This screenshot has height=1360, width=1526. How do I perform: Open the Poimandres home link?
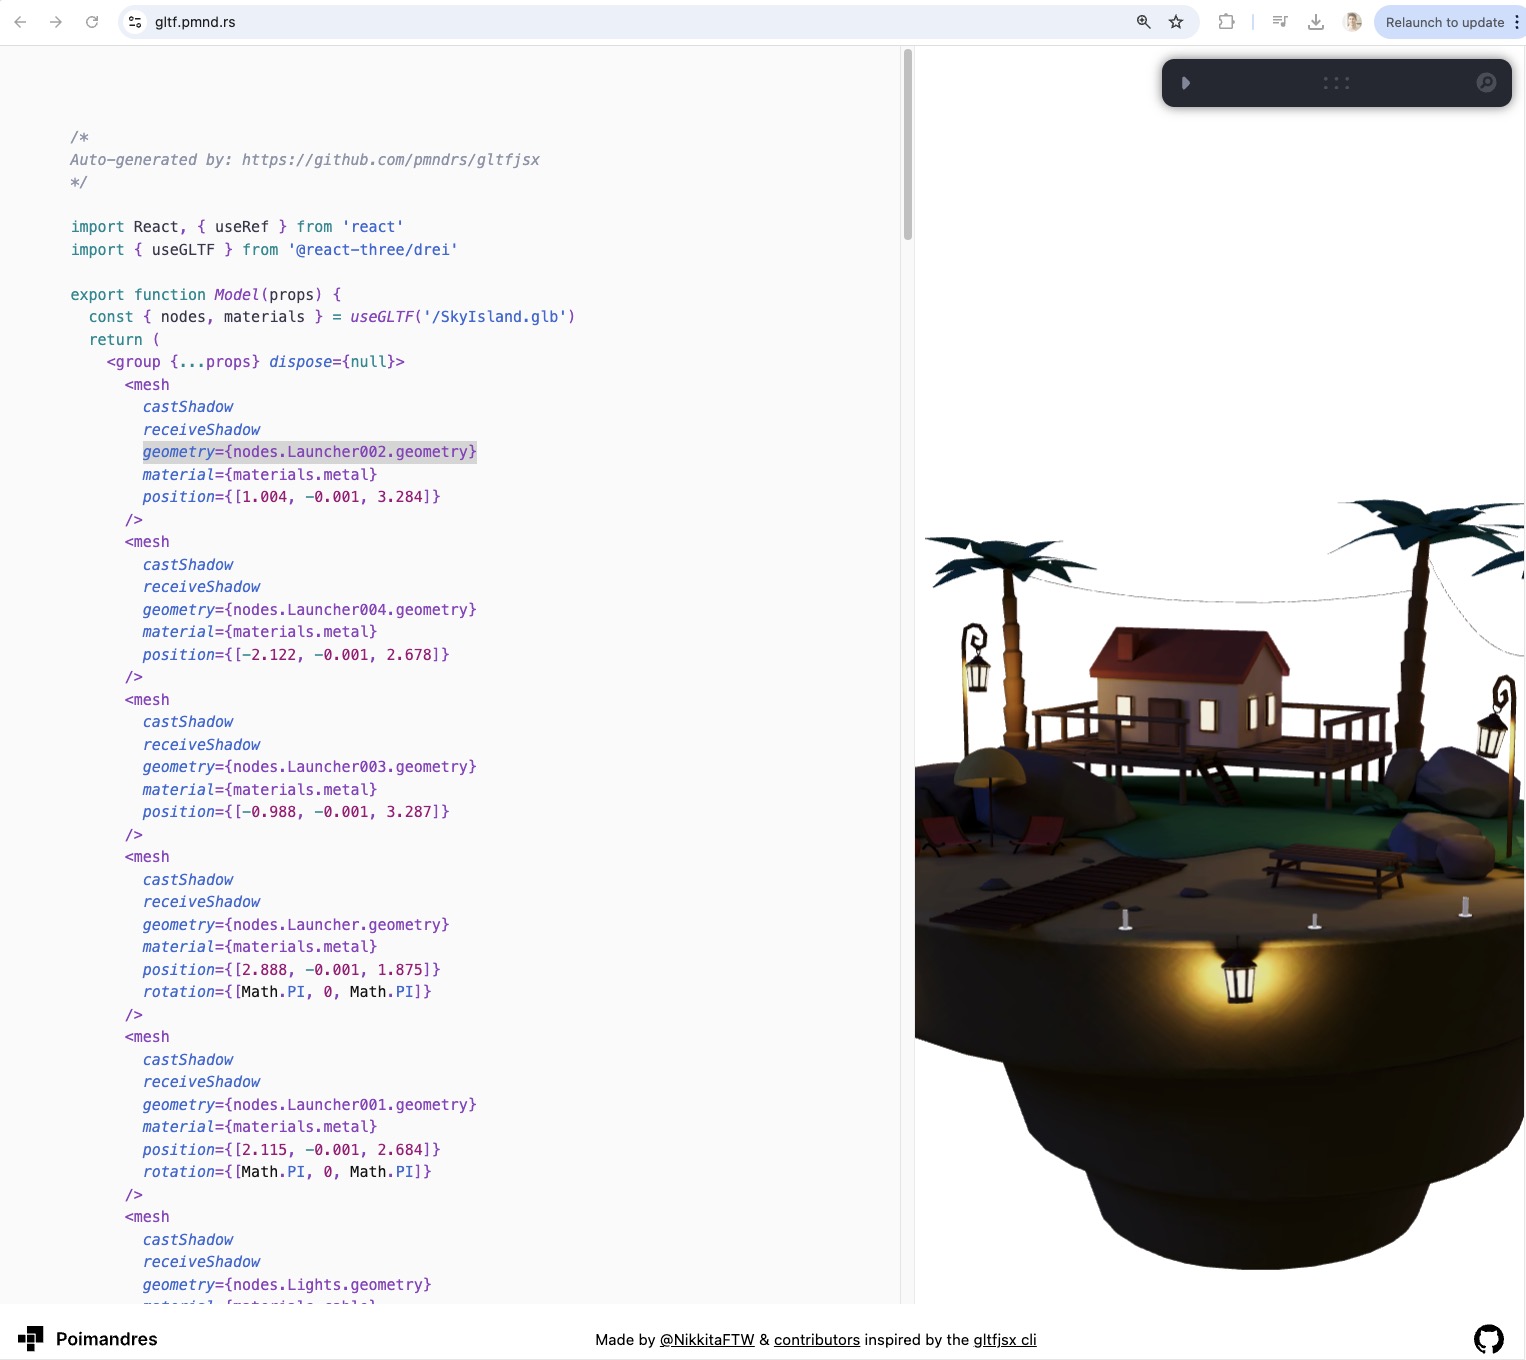coord(106,1339)
